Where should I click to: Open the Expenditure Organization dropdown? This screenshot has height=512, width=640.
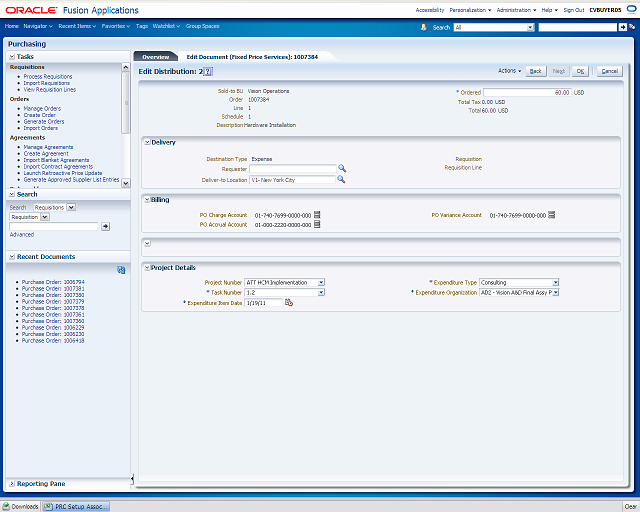[x=556, y=292]
